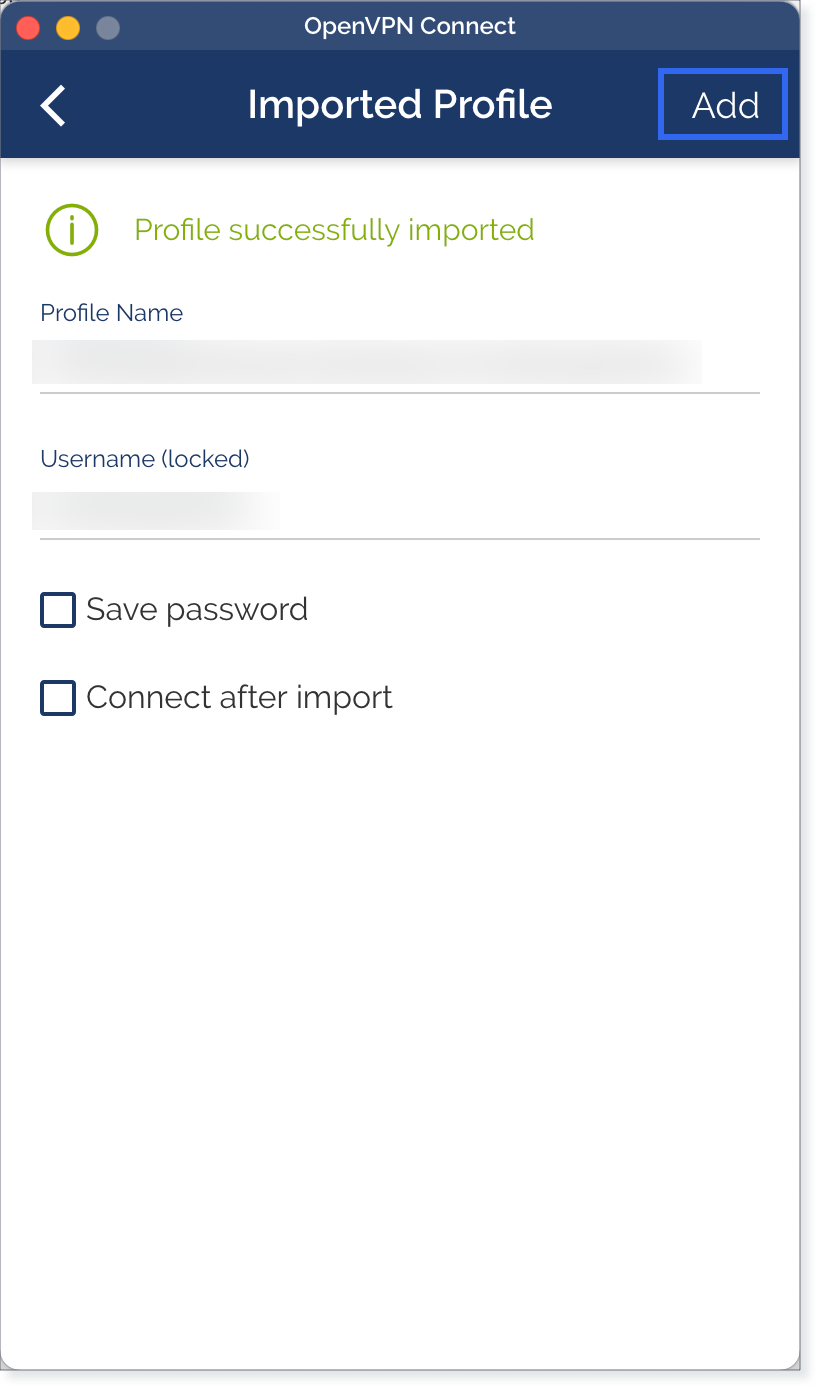Close the OpenVPN Connect window
The height and width of the screenshot is (1386, 816).
point(28,27)
